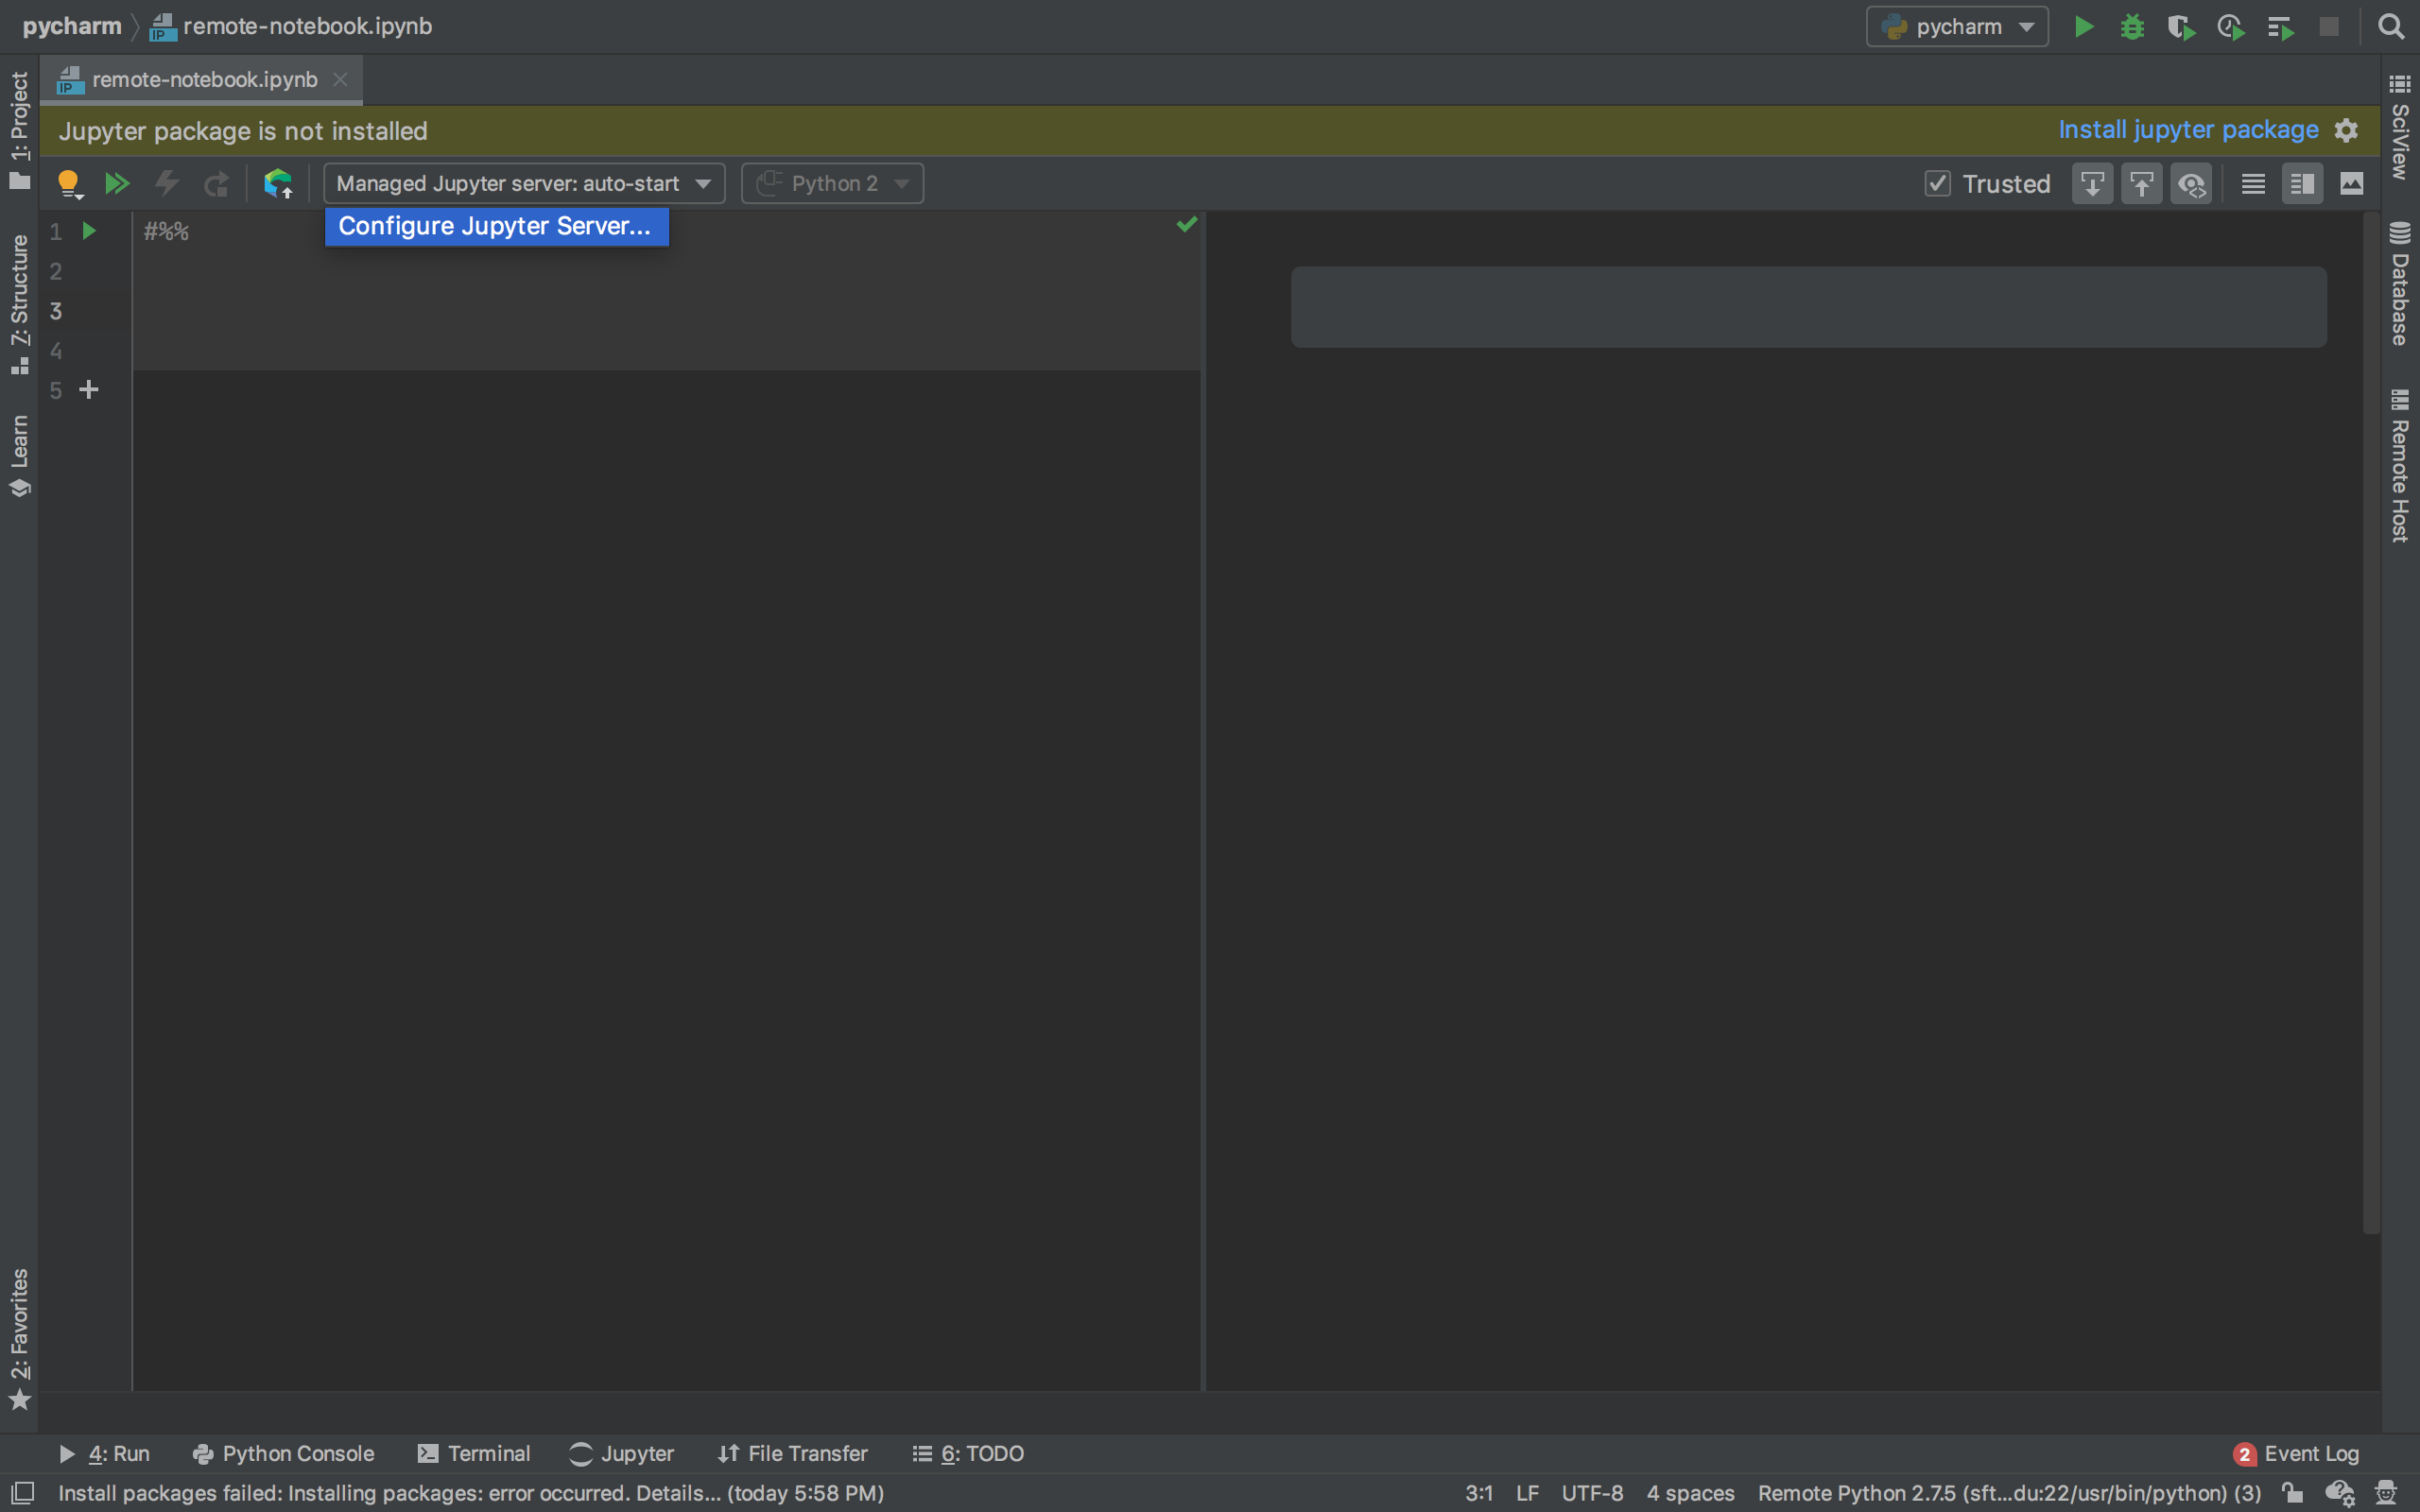The height and width of the screenshot is (1512, 2420).
Task: Switch to split editor and preview mode
Action: (2302, 184)
